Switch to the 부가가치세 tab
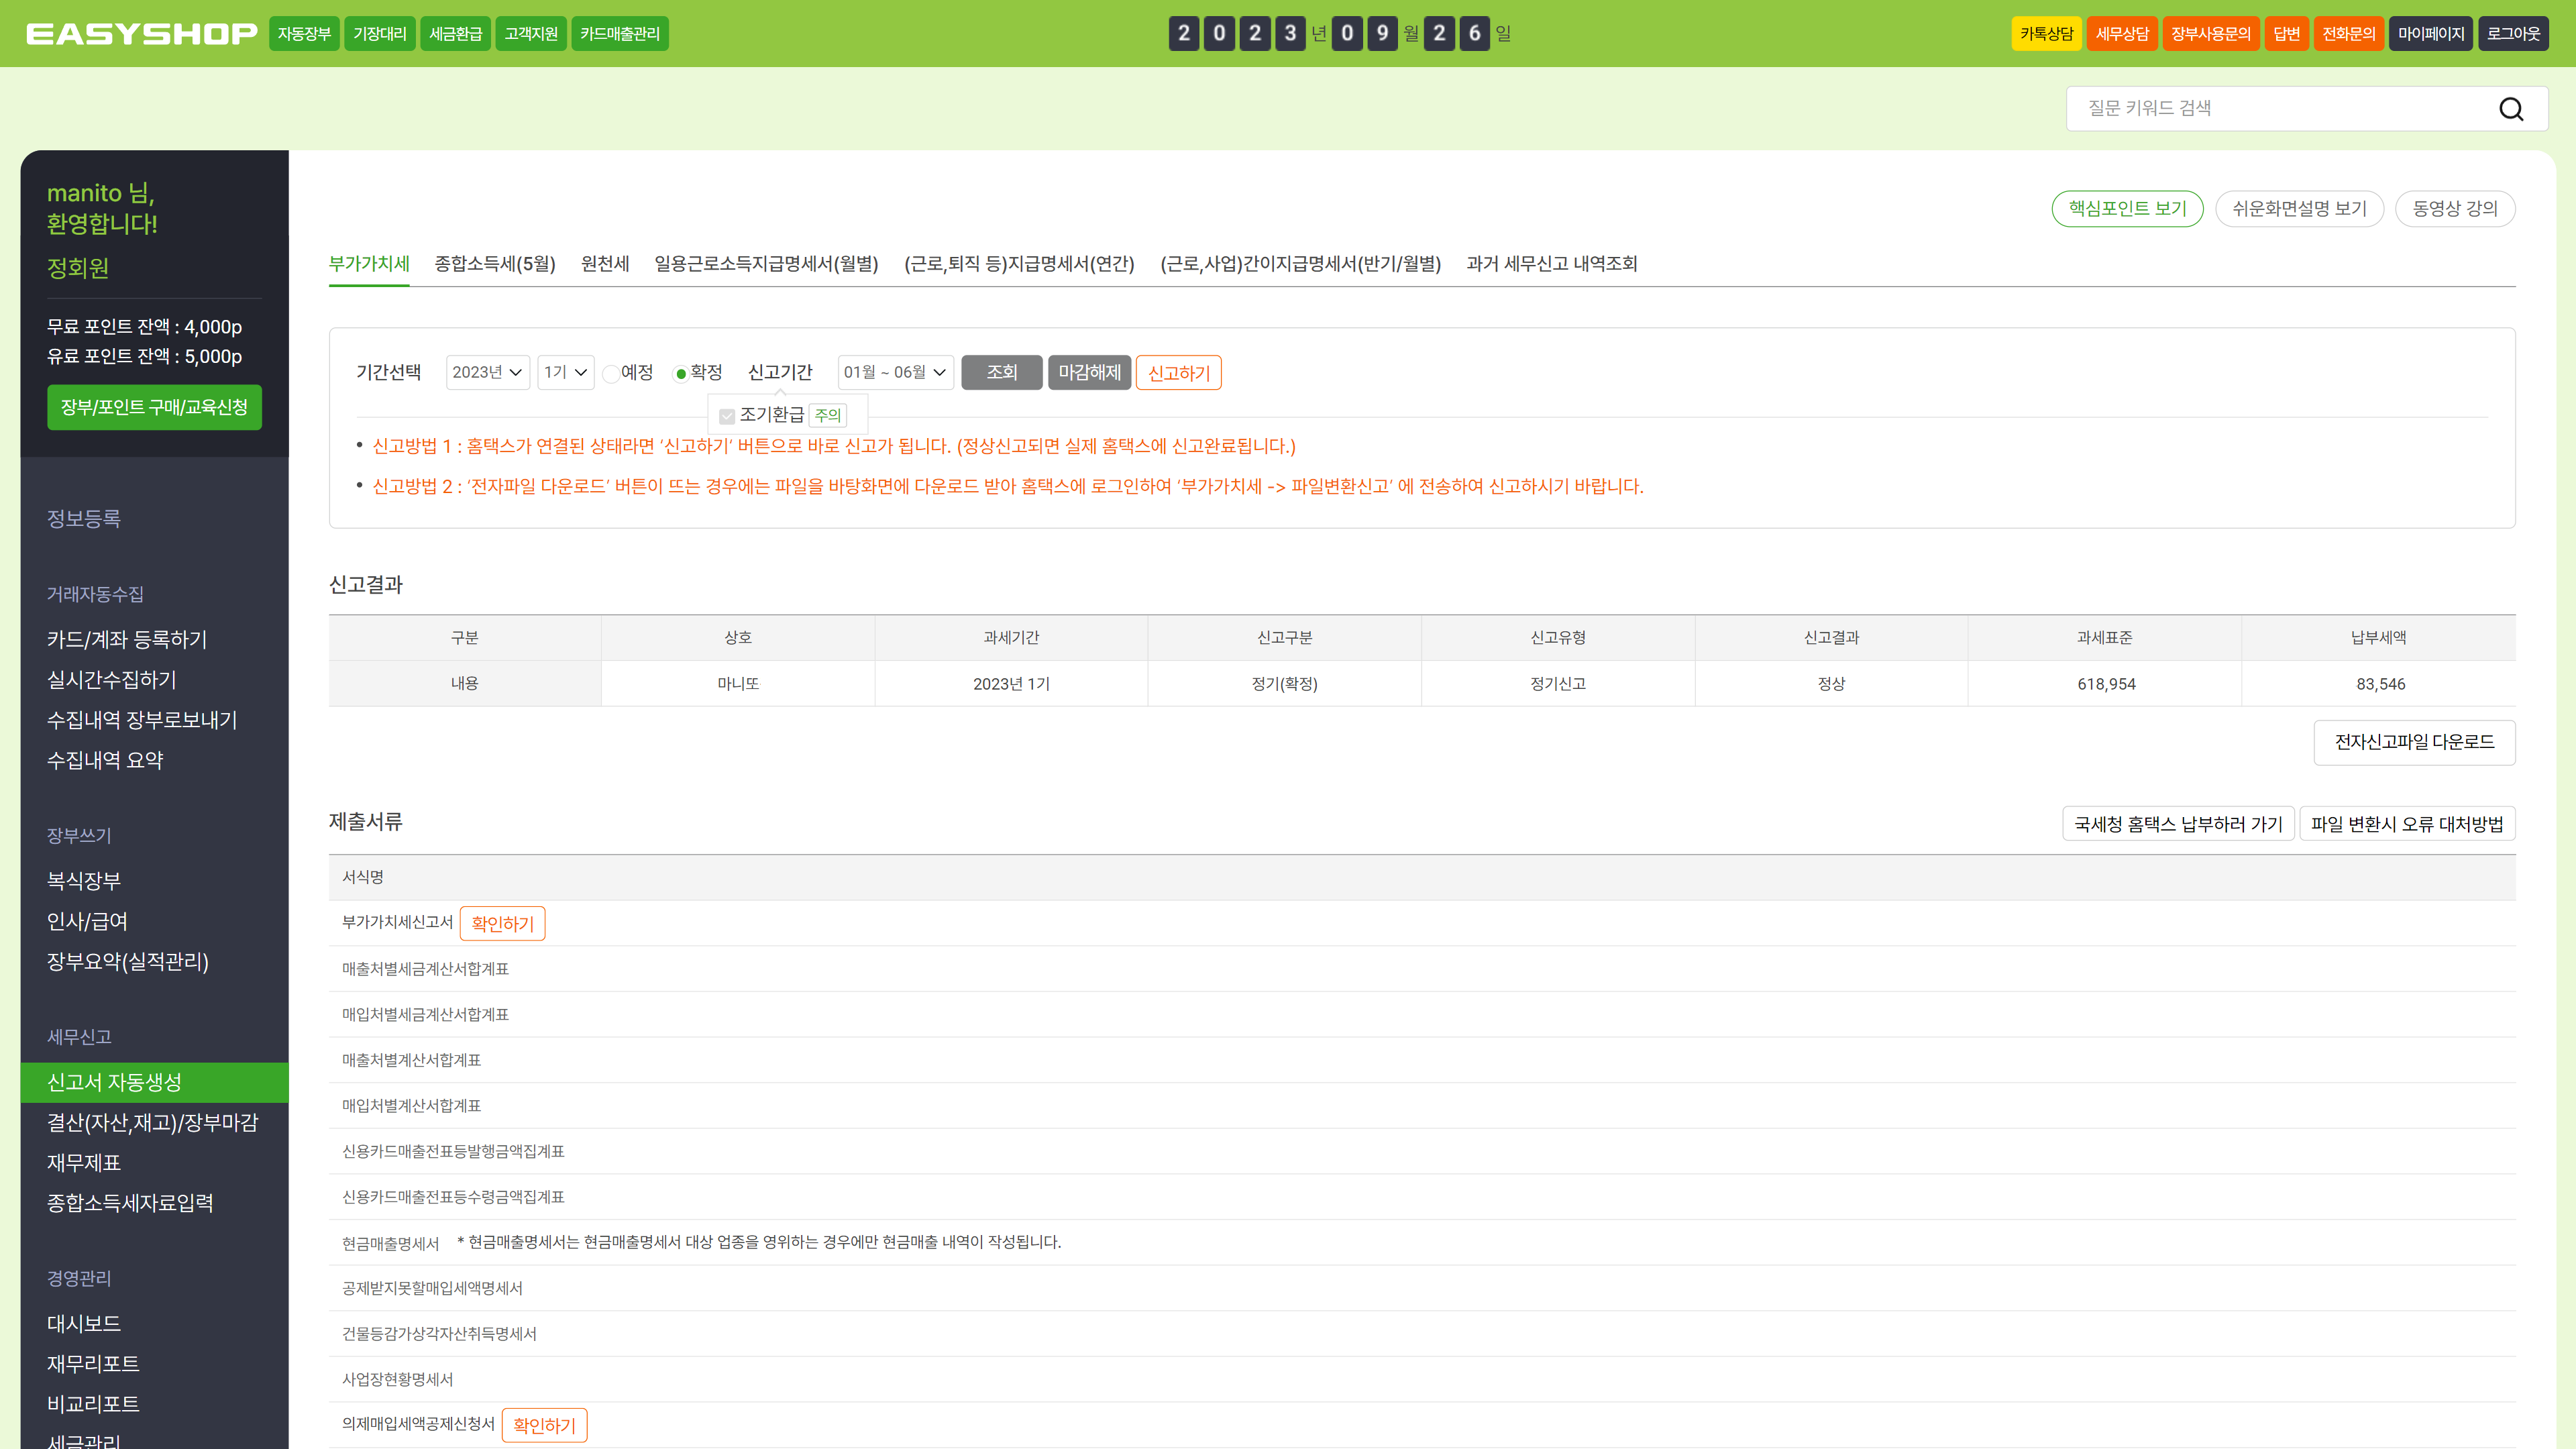The height and width of the screenshot is (1449, 2576). [369, 264]
